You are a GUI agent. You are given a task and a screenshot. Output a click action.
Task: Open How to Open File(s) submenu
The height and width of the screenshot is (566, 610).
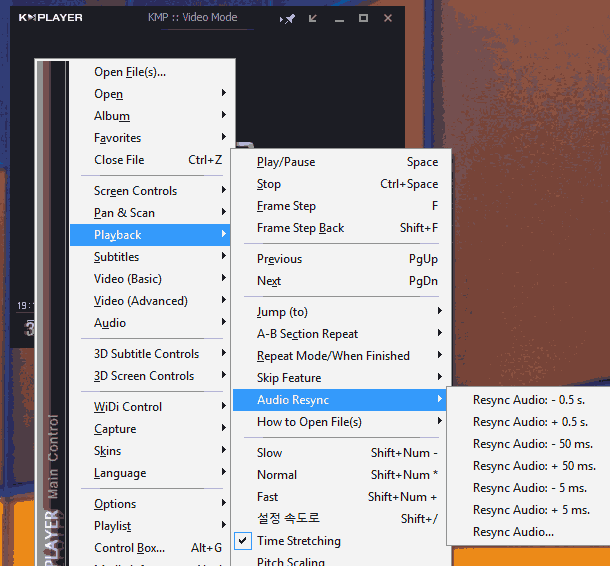[x=341, y=421]
